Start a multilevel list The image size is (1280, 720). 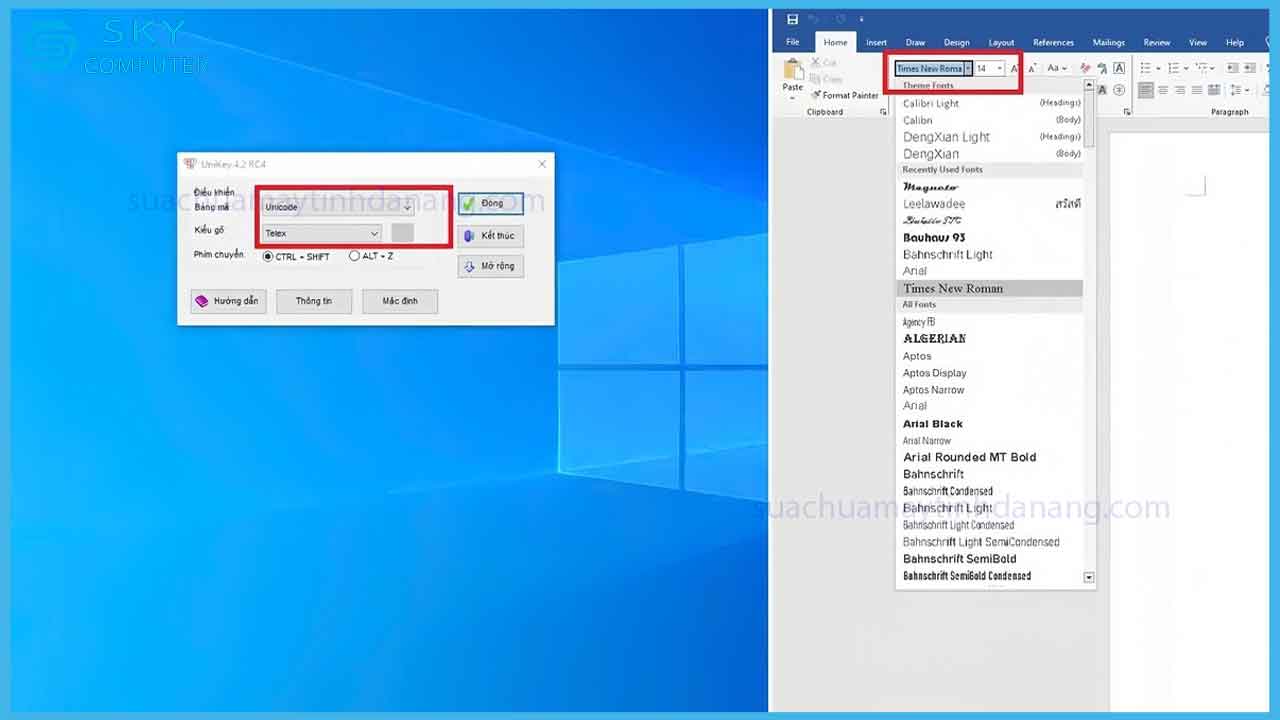1202,68
